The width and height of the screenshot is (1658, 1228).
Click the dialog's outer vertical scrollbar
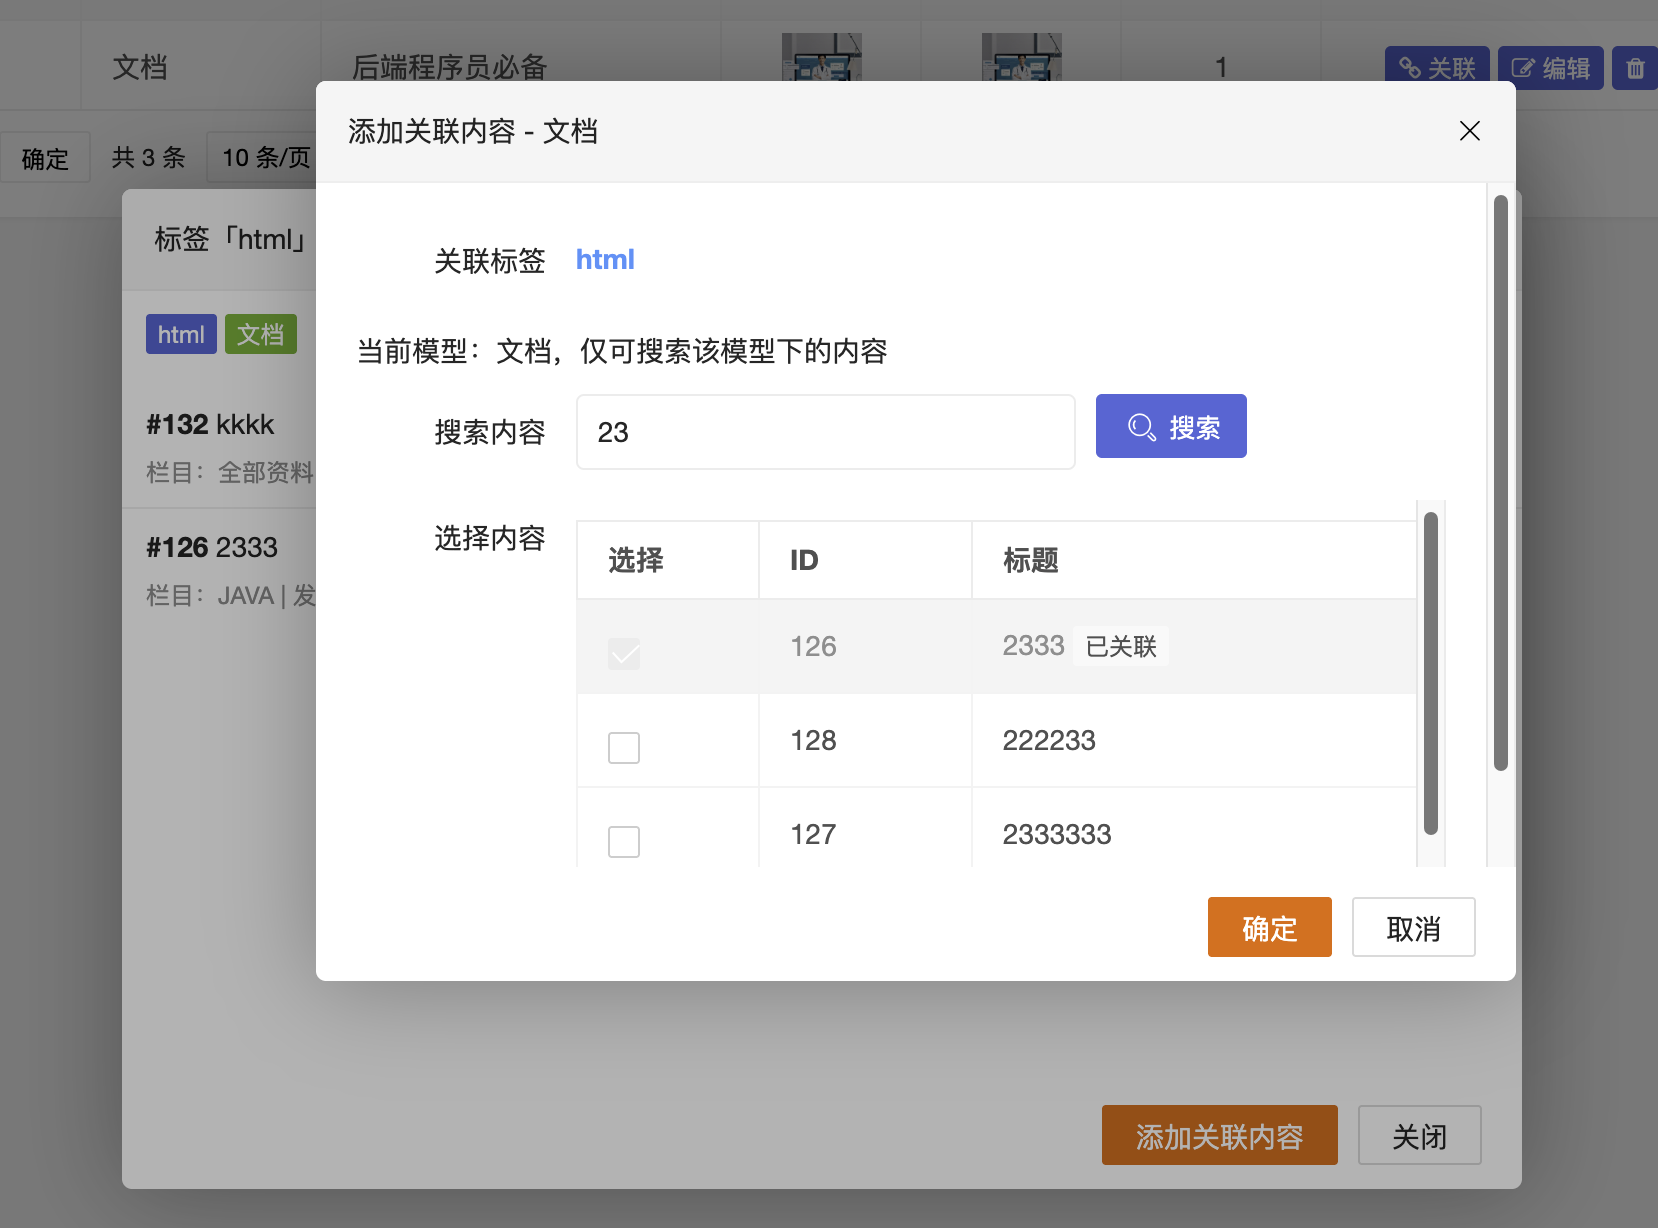1501,483
